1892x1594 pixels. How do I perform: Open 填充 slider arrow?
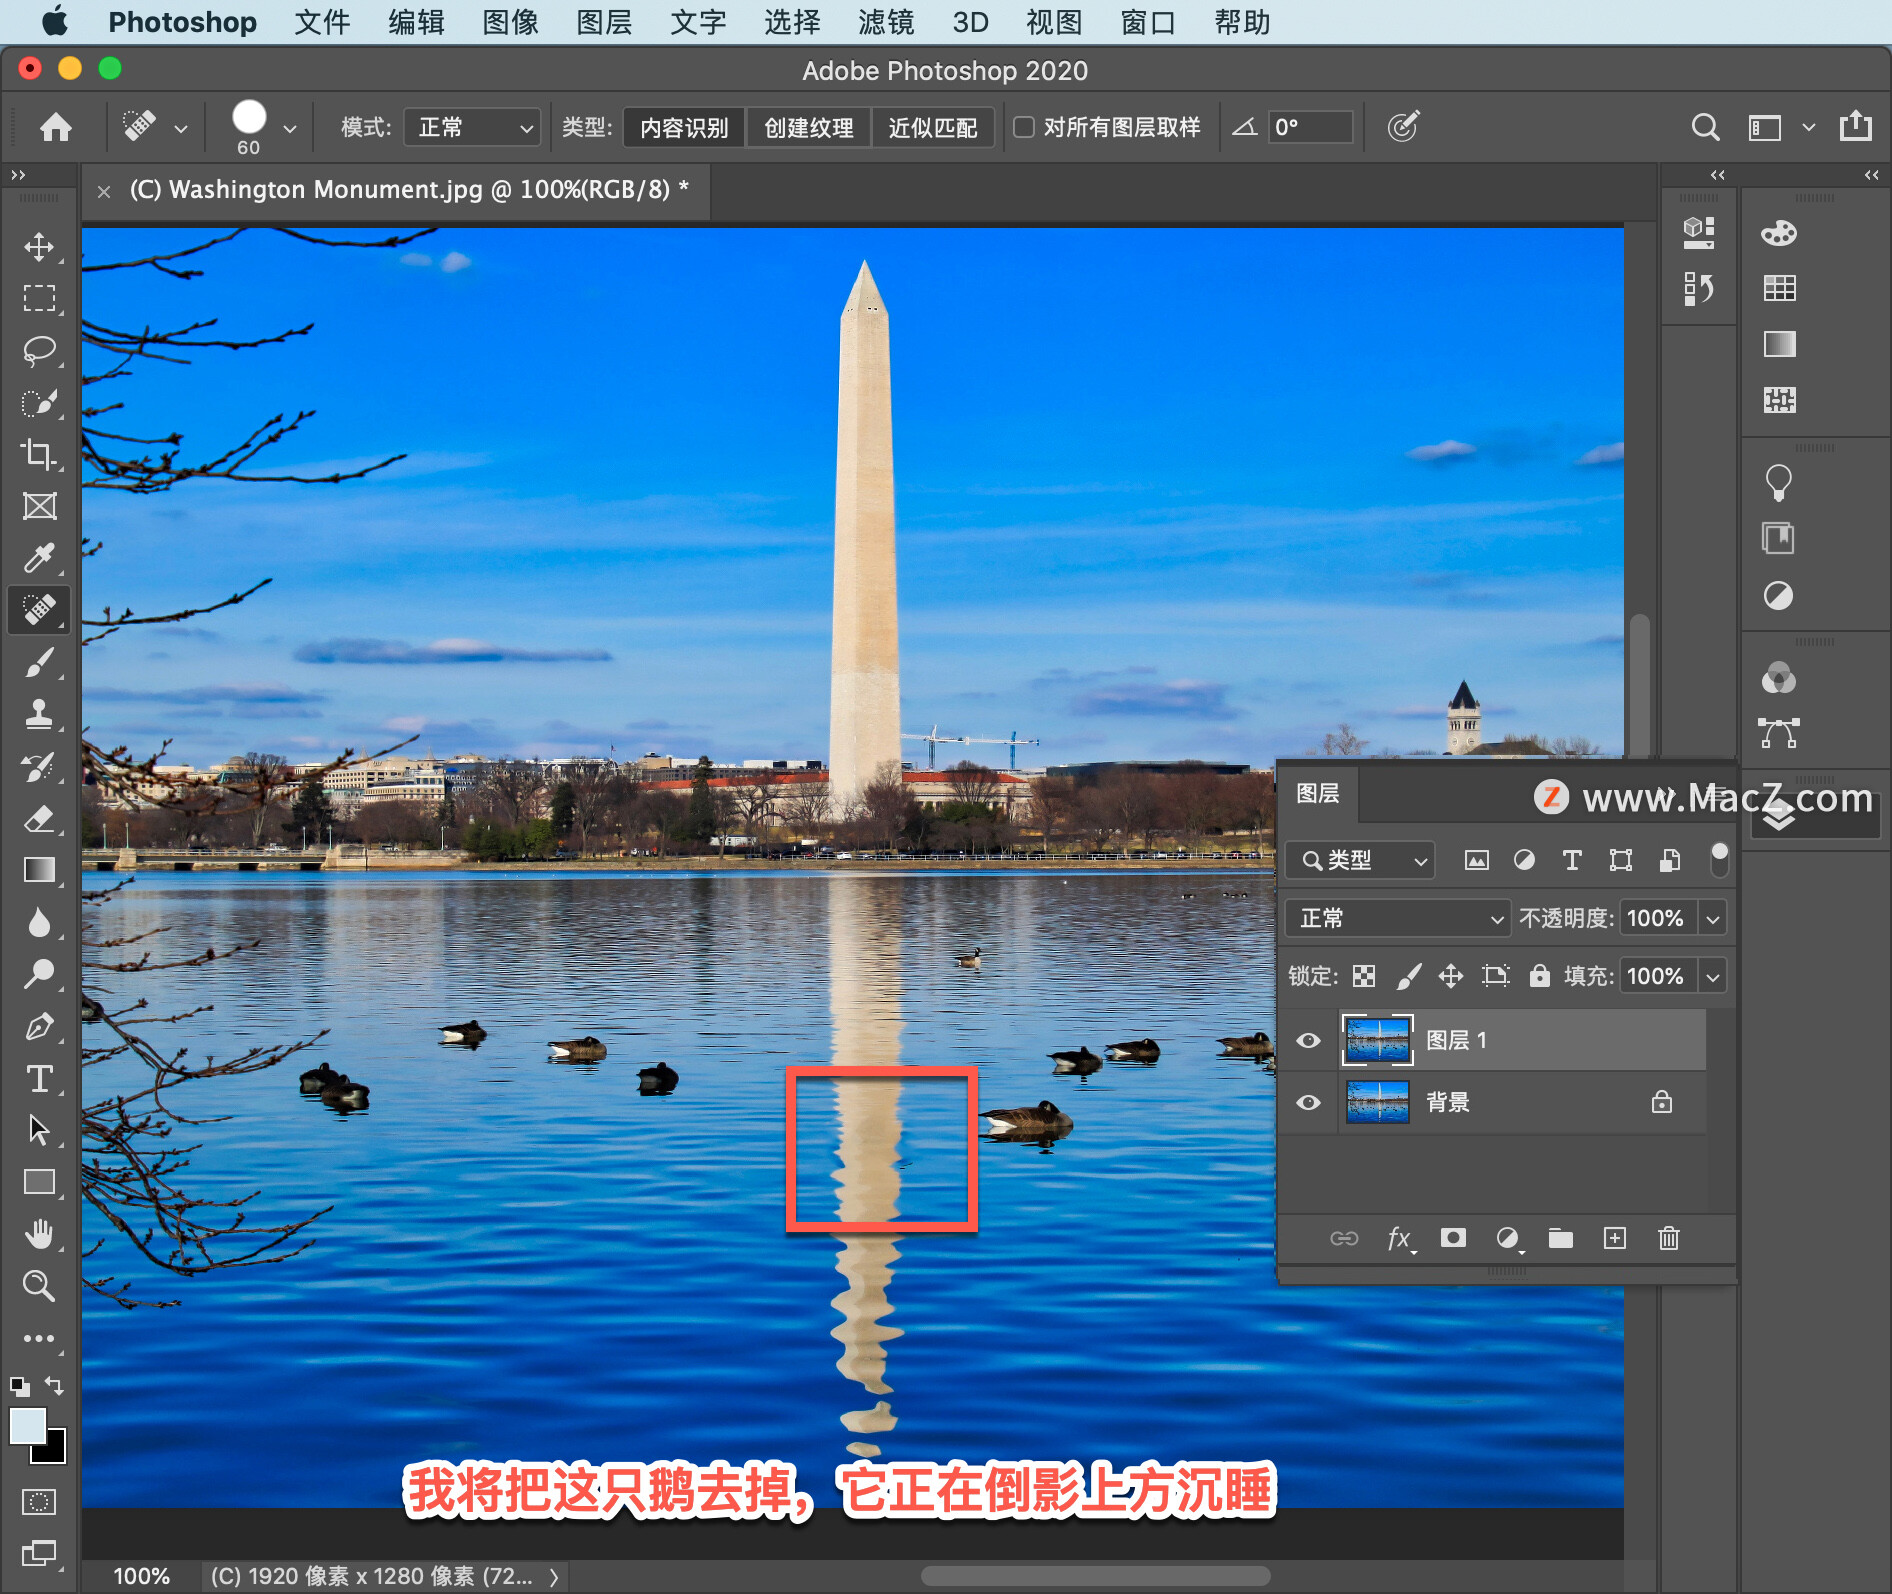1713,976
